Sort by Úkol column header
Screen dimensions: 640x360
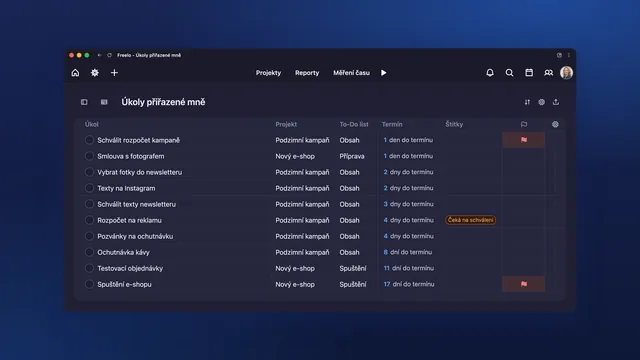tap(92, 124)
